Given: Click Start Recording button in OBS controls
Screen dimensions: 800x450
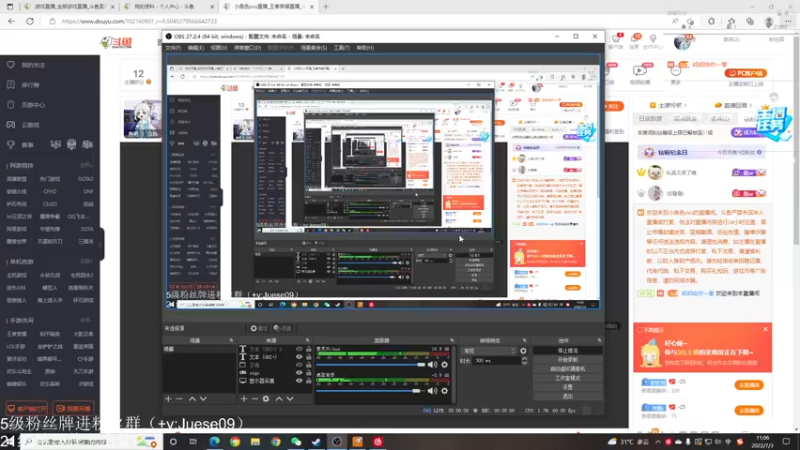Looking at the screenshot, I should click(x=567, y=360).
